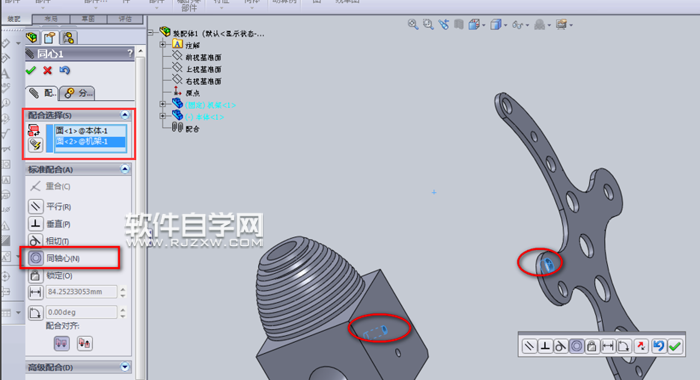Viewport: 700px width, 380px height.
Task: Choose Parallel in the floating mate toolbar
Action: [529, 346]
